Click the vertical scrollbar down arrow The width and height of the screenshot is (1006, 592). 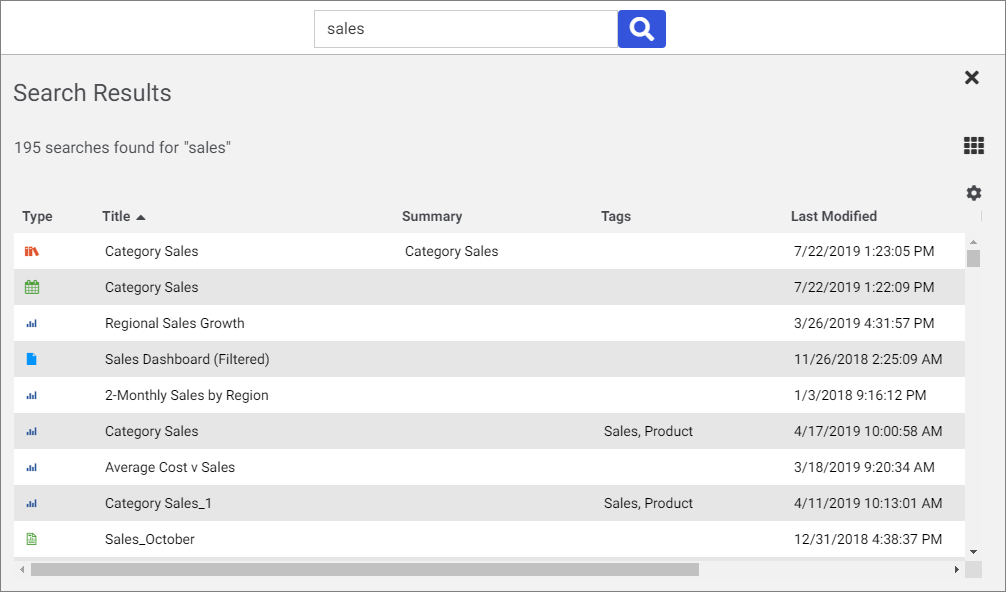click(x=973, y=551)
